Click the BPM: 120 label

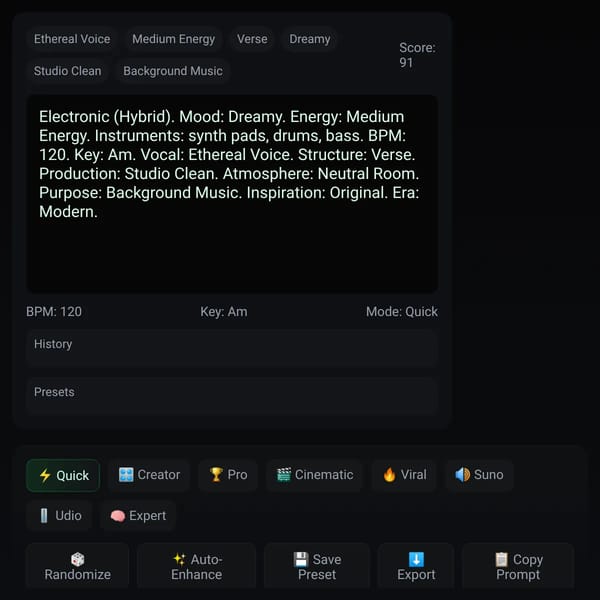pos(54,311)
